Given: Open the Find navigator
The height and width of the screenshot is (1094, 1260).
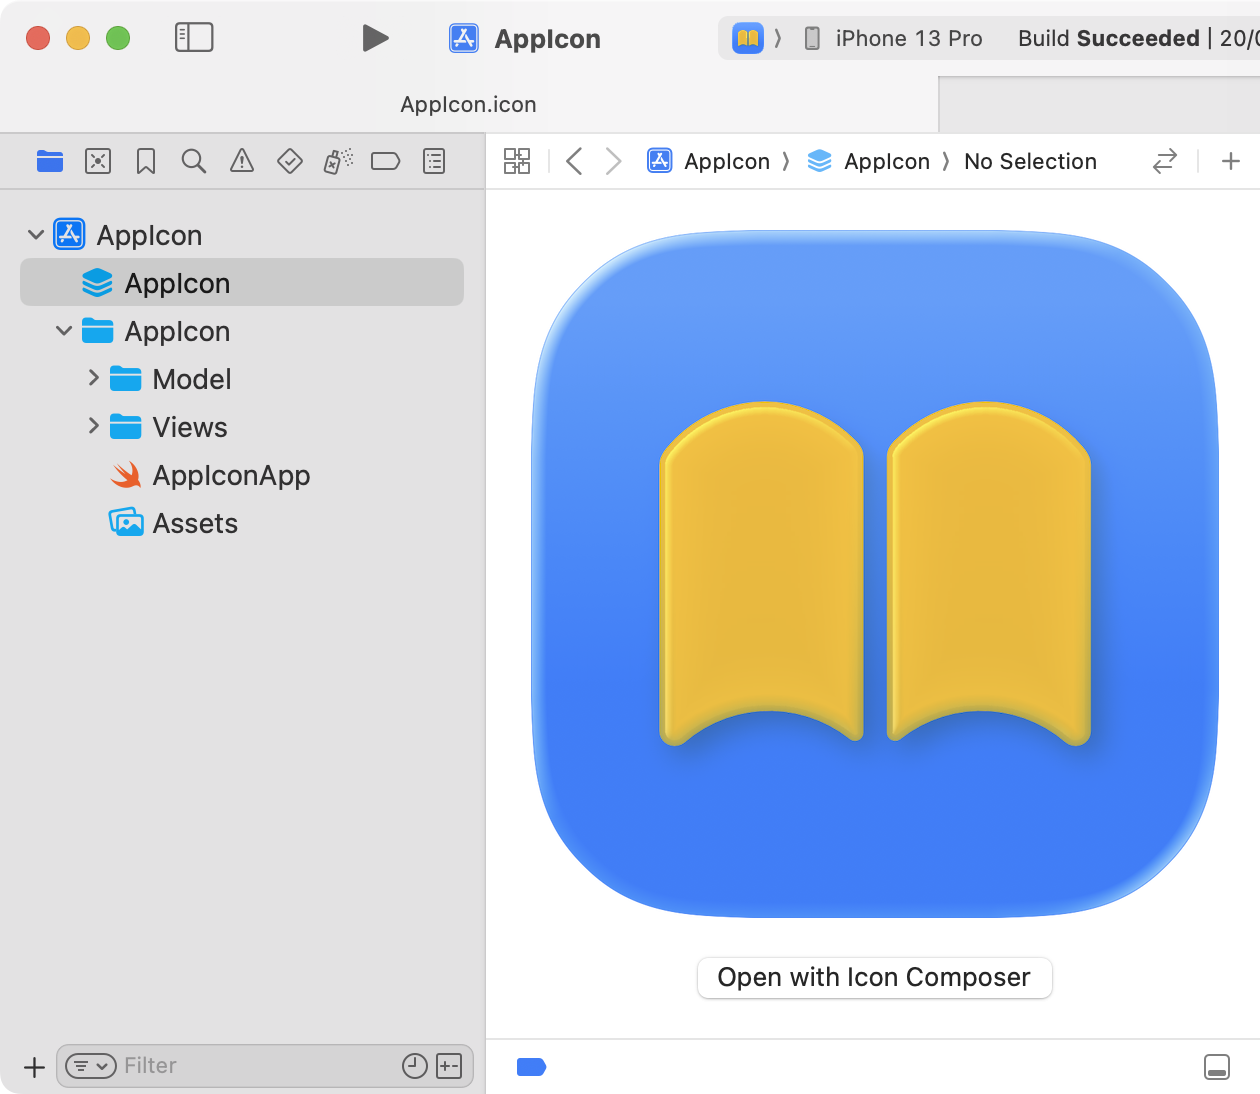Looking at the screenshot, I should [x=194, y=161].
